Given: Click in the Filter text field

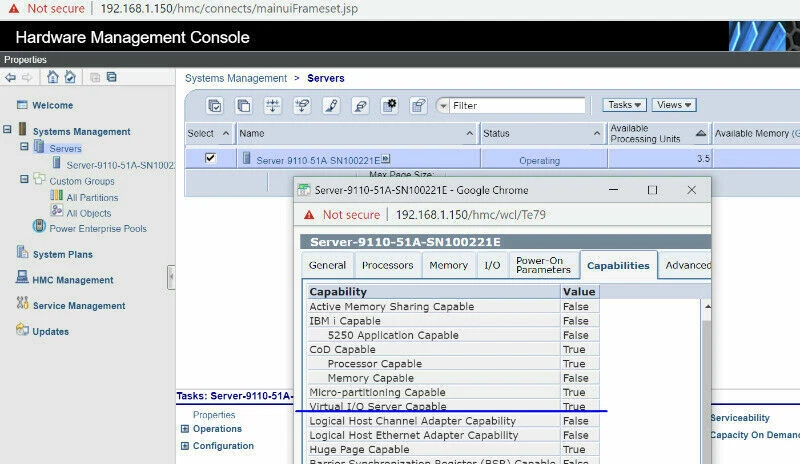Looking at the screenshot, I should [x=517, y=106].
